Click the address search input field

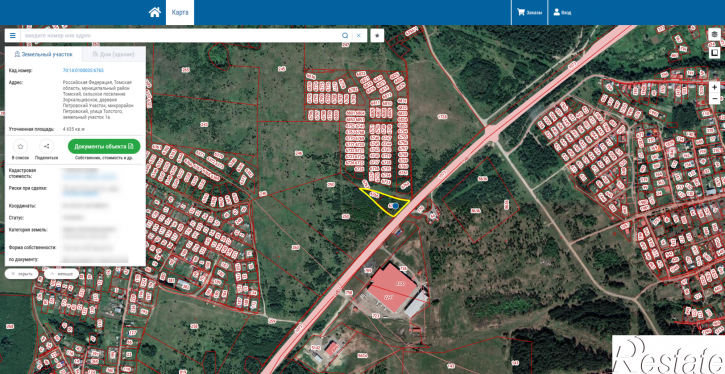182,36
